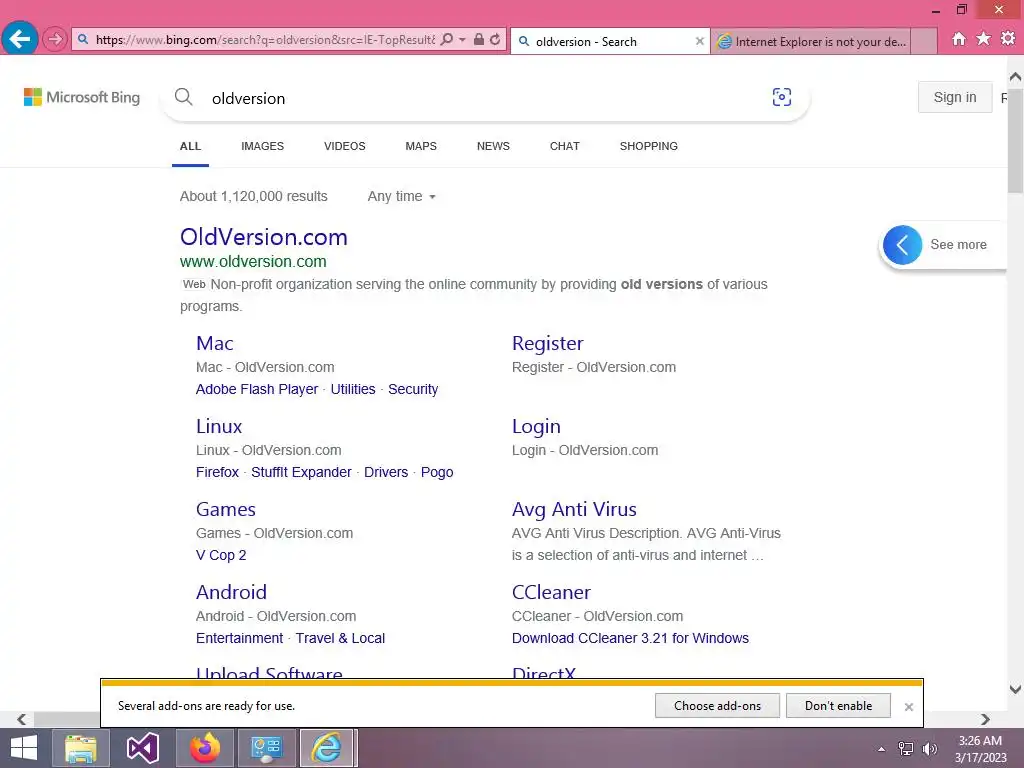Open the Register sitelink
Viewport: 1024px width, 768px height.
coord(548,343)
